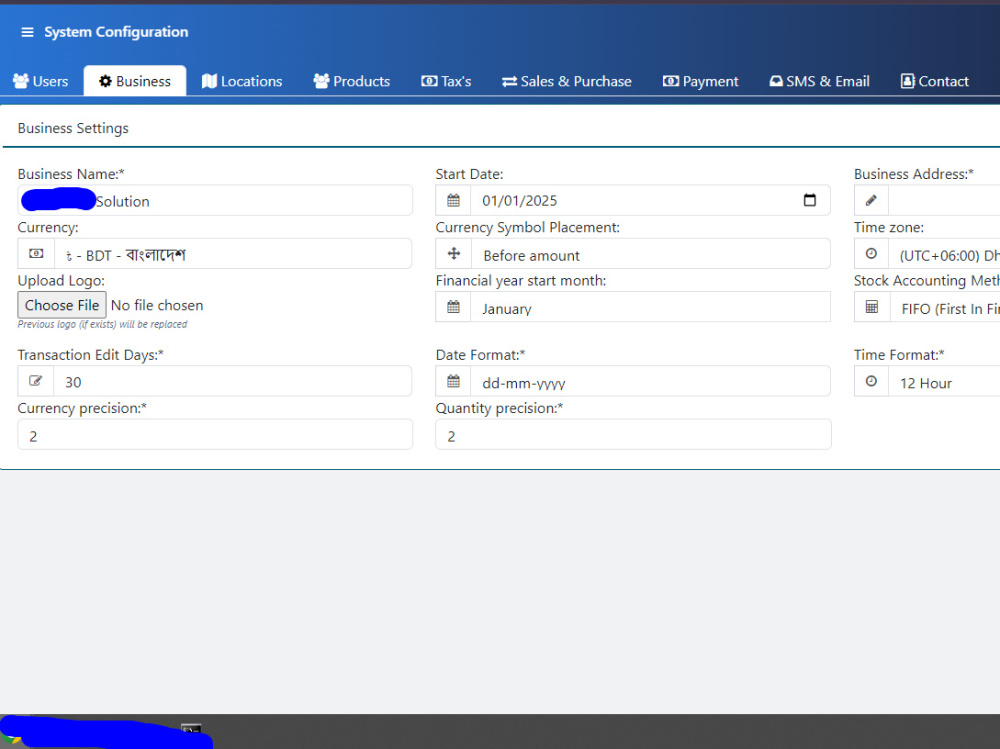
Task: Open the Time zone dropdown
Action: [944, 254]
